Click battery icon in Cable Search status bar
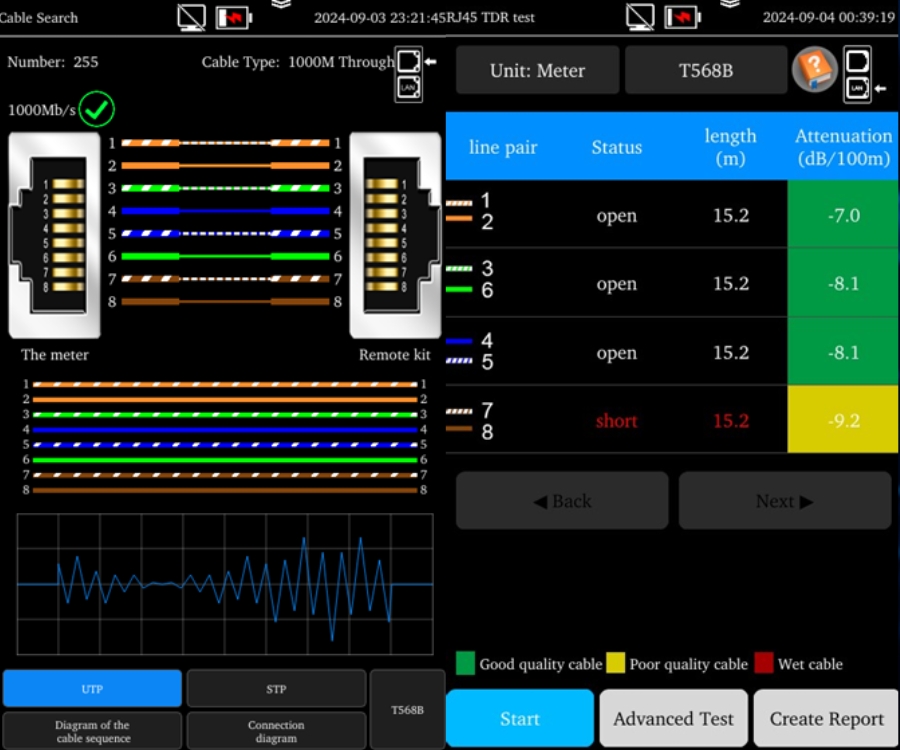Screen dimensions: 900x750 (x=233, y=17)
